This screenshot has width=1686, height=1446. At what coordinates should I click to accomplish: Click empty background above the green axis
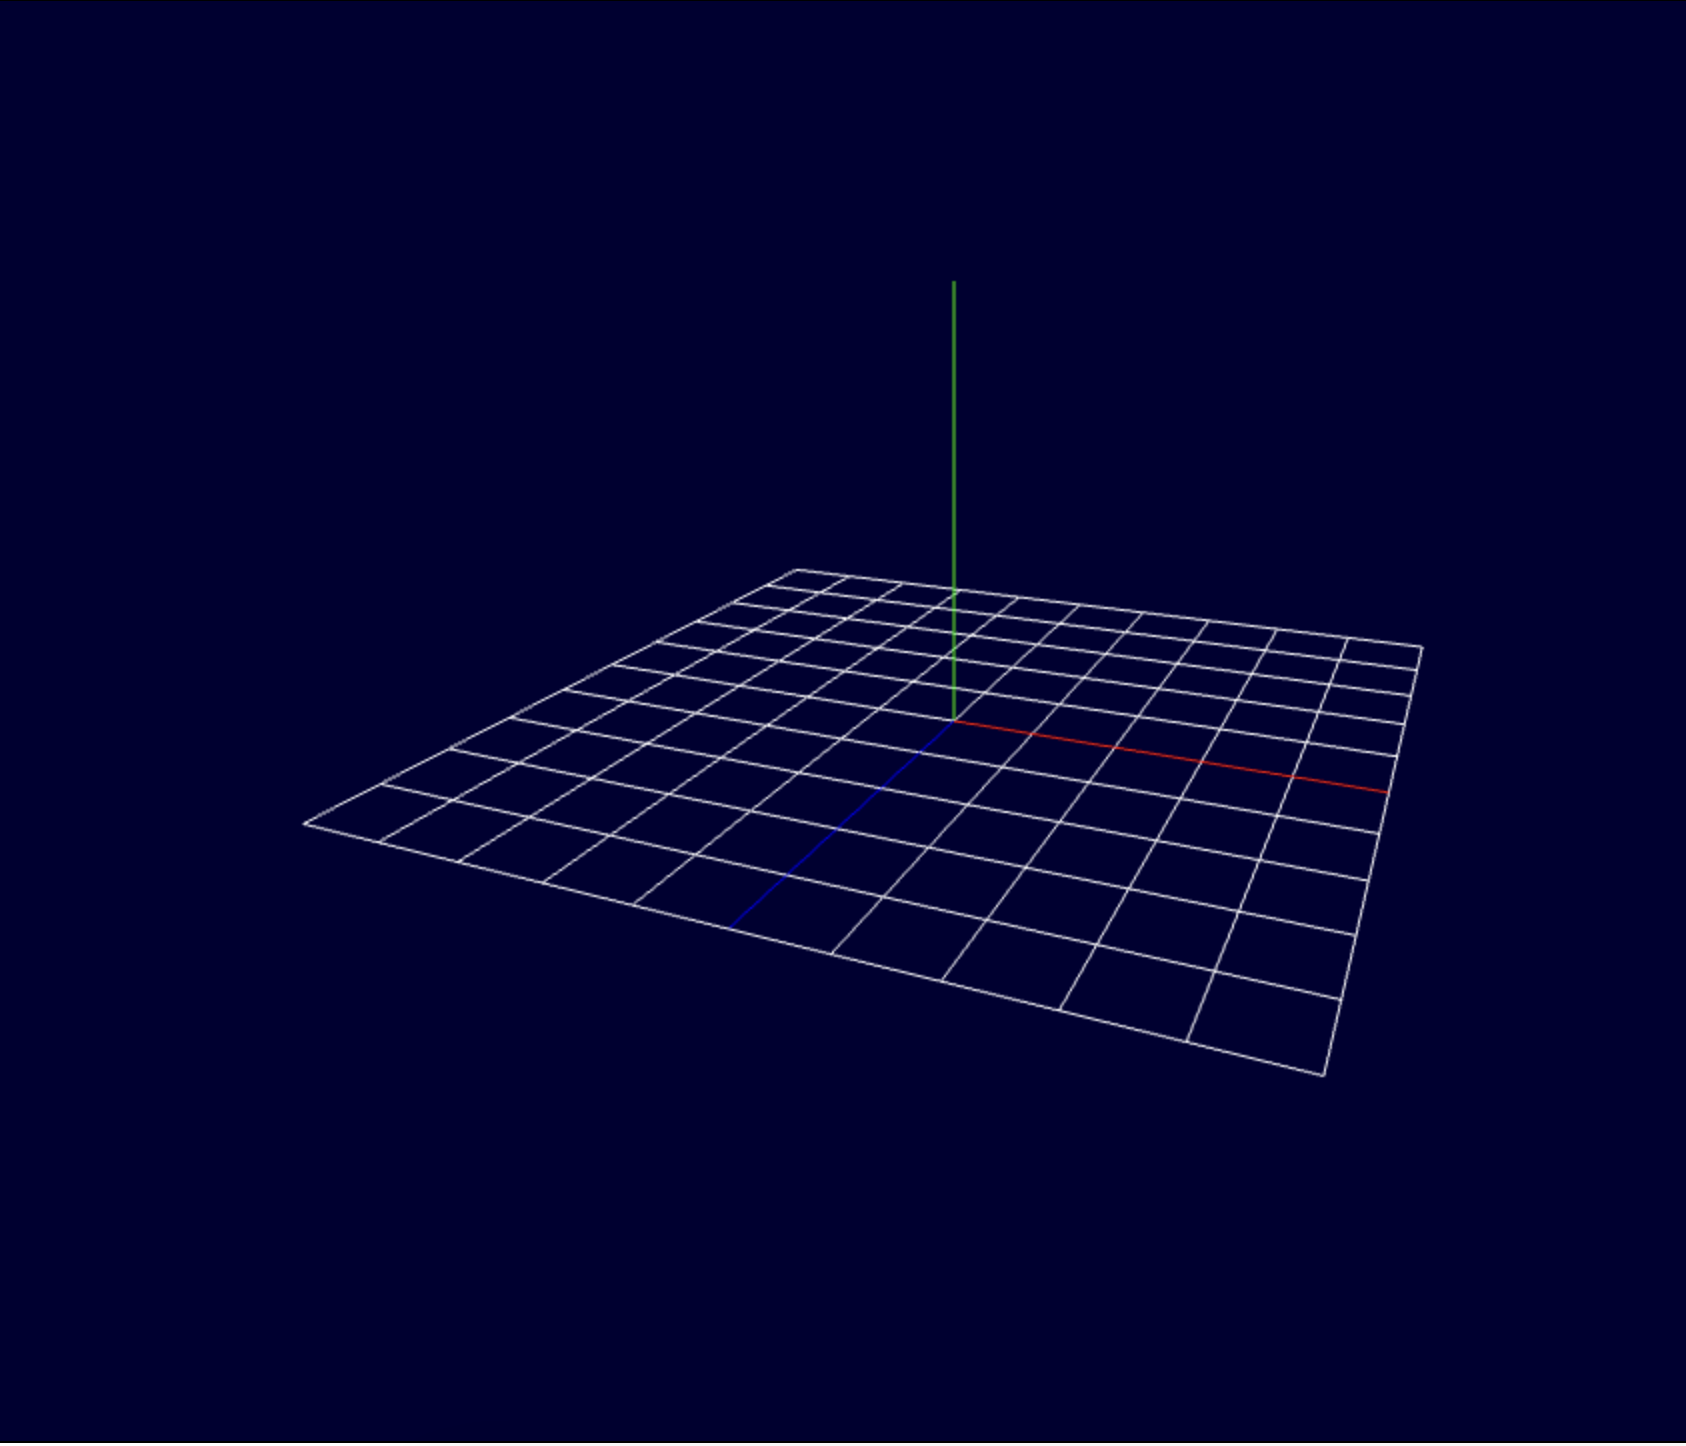pyautogui.click(x=953, y=150)
